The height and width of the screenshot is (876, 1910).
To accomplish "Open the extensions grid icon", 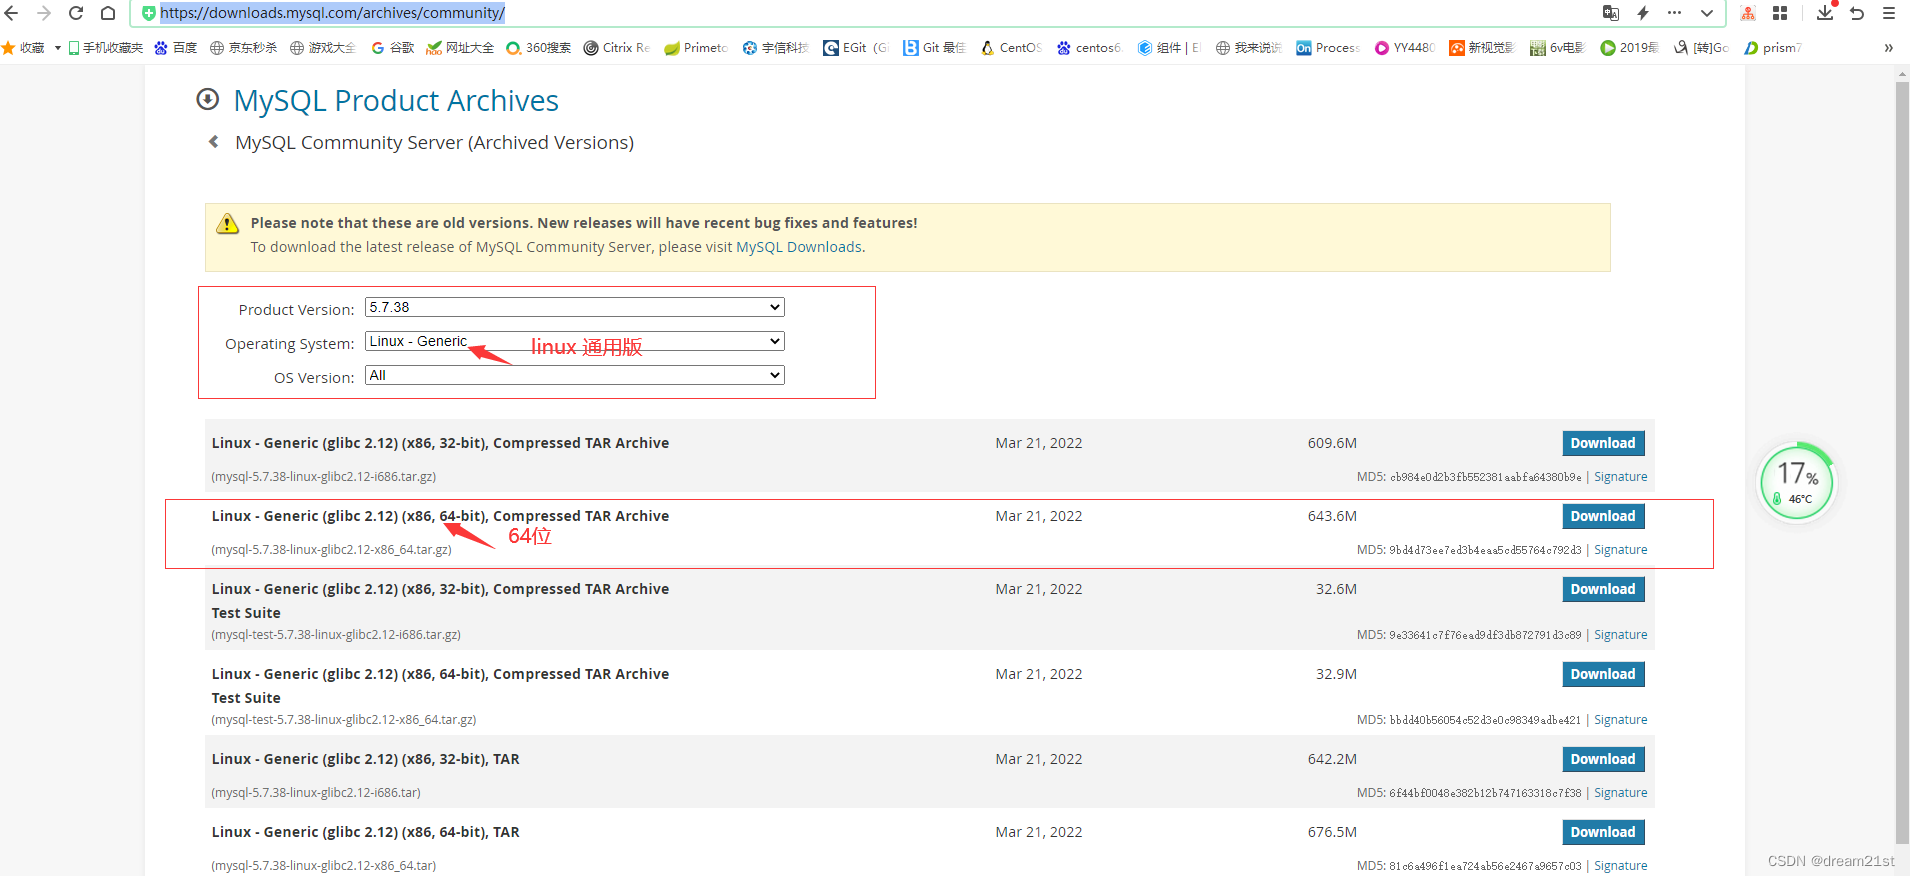I will (1780, 13).
